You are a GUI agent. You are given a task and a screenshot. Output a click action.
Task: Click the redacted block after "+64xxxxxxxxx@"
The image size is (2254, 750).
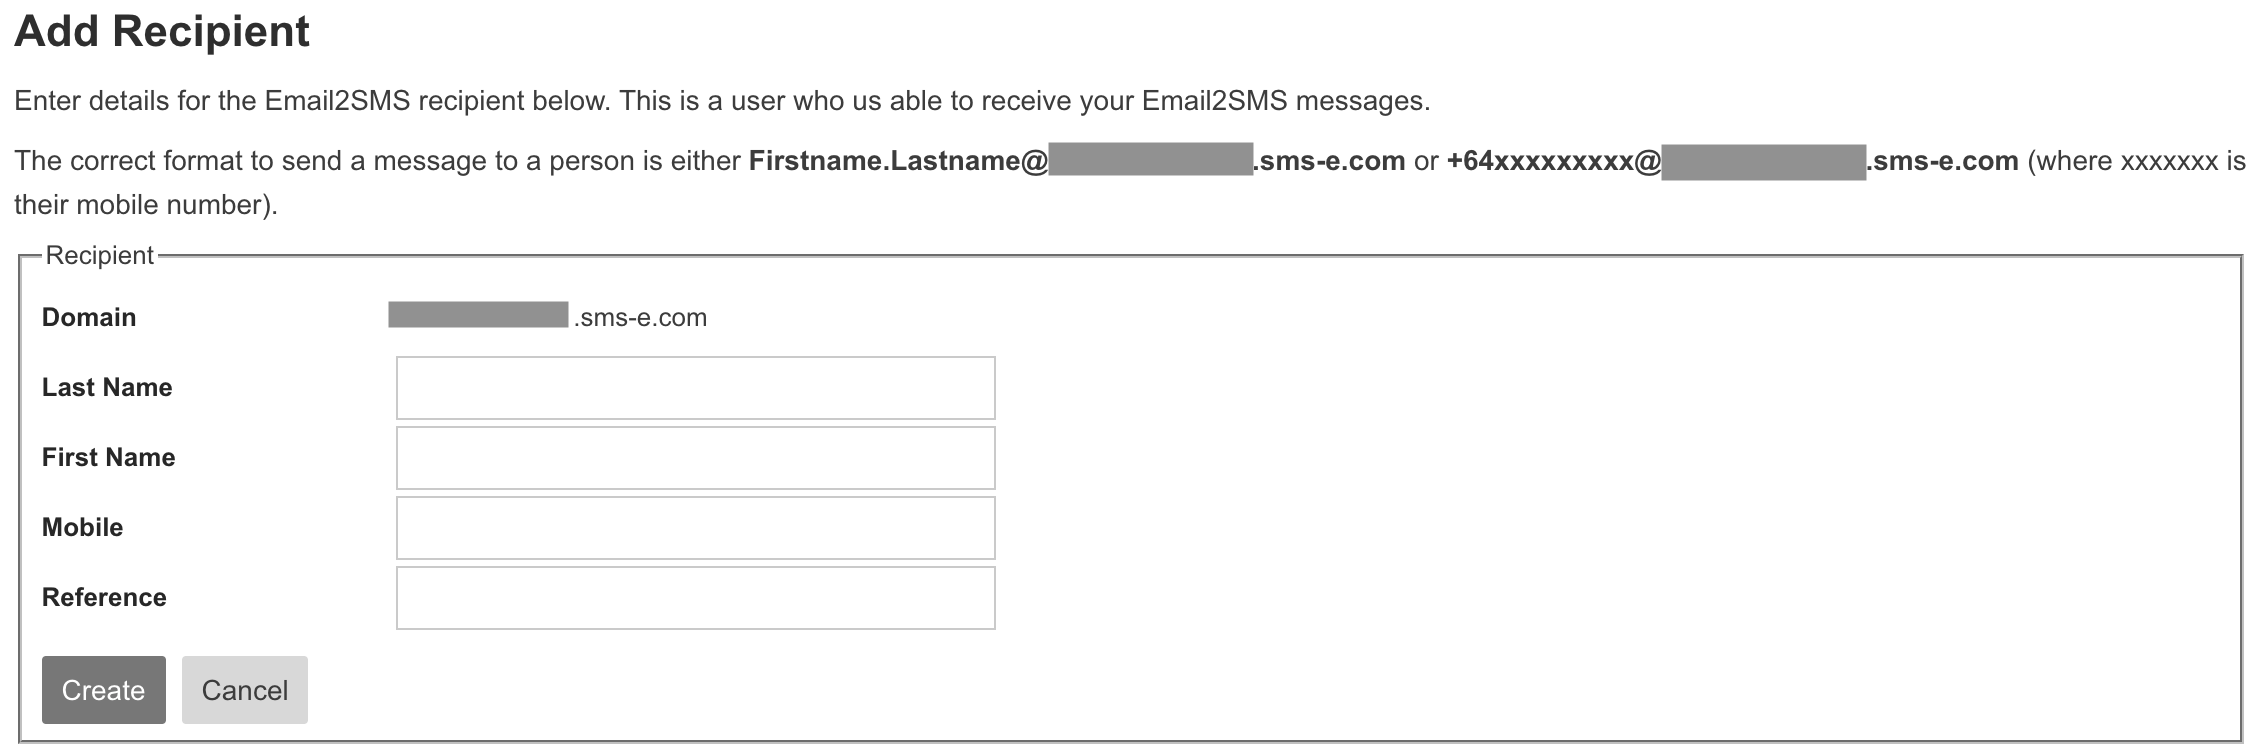1763,161
